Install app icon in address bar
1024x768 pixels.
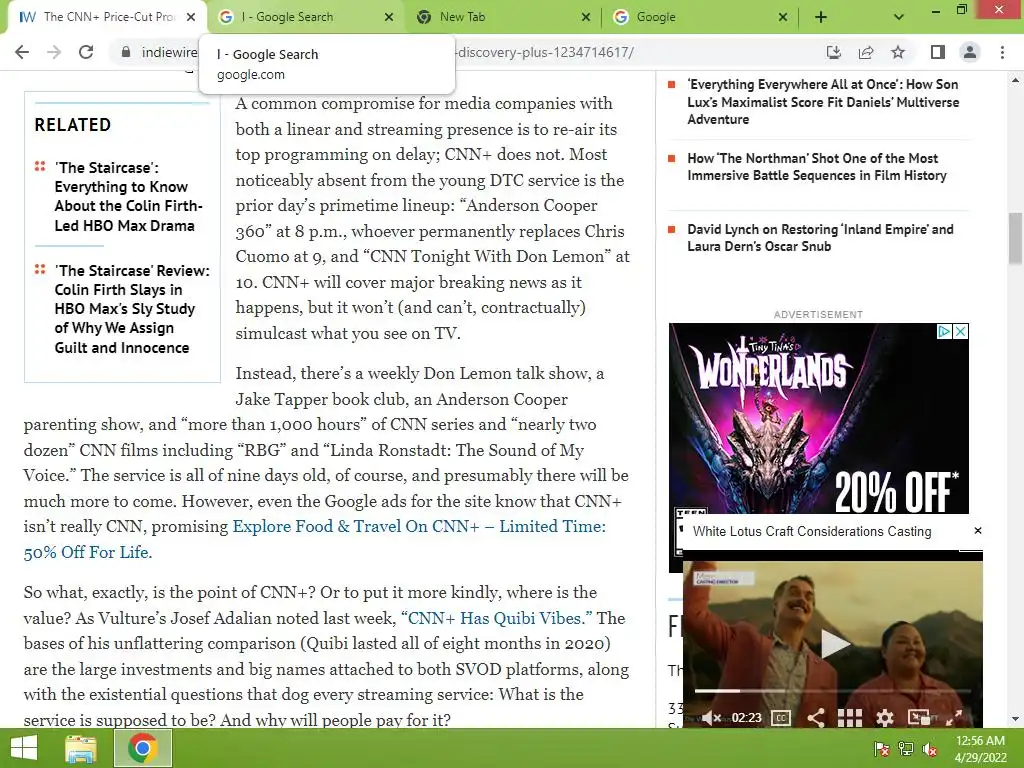(x=833, y=52)
